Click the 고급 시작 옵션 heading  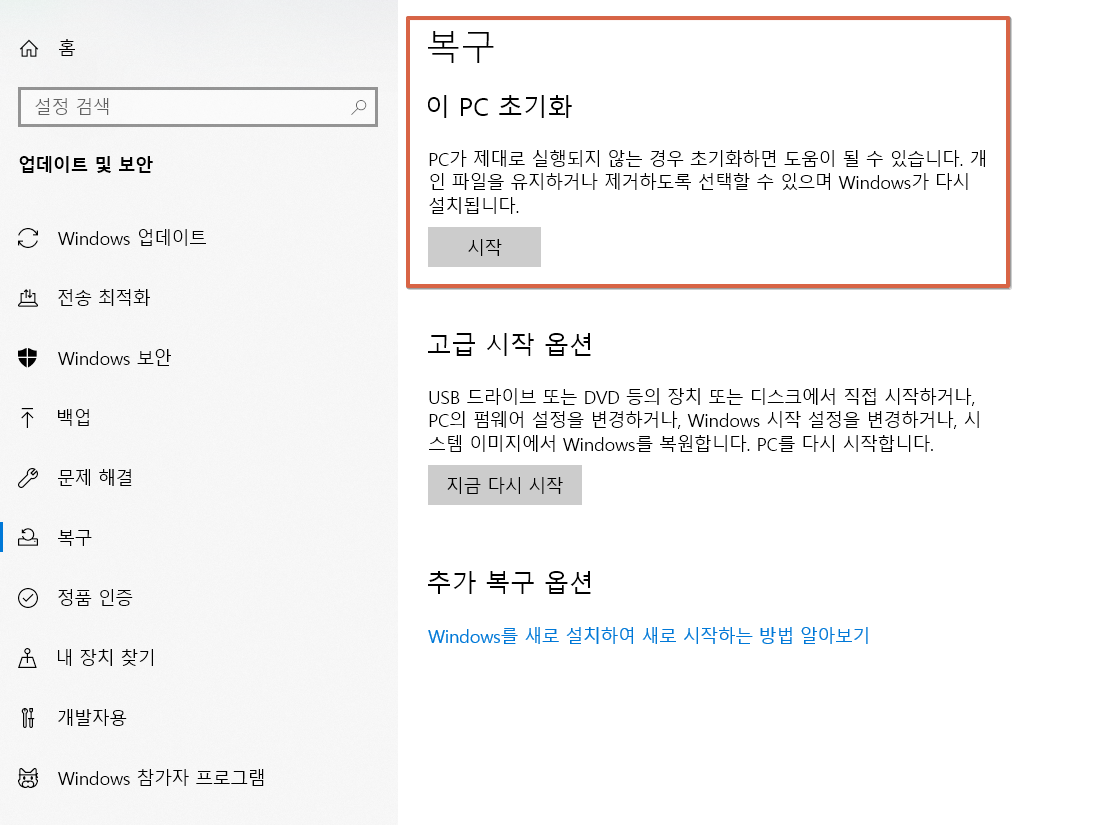pyautogui.click(x=509, y=344)
